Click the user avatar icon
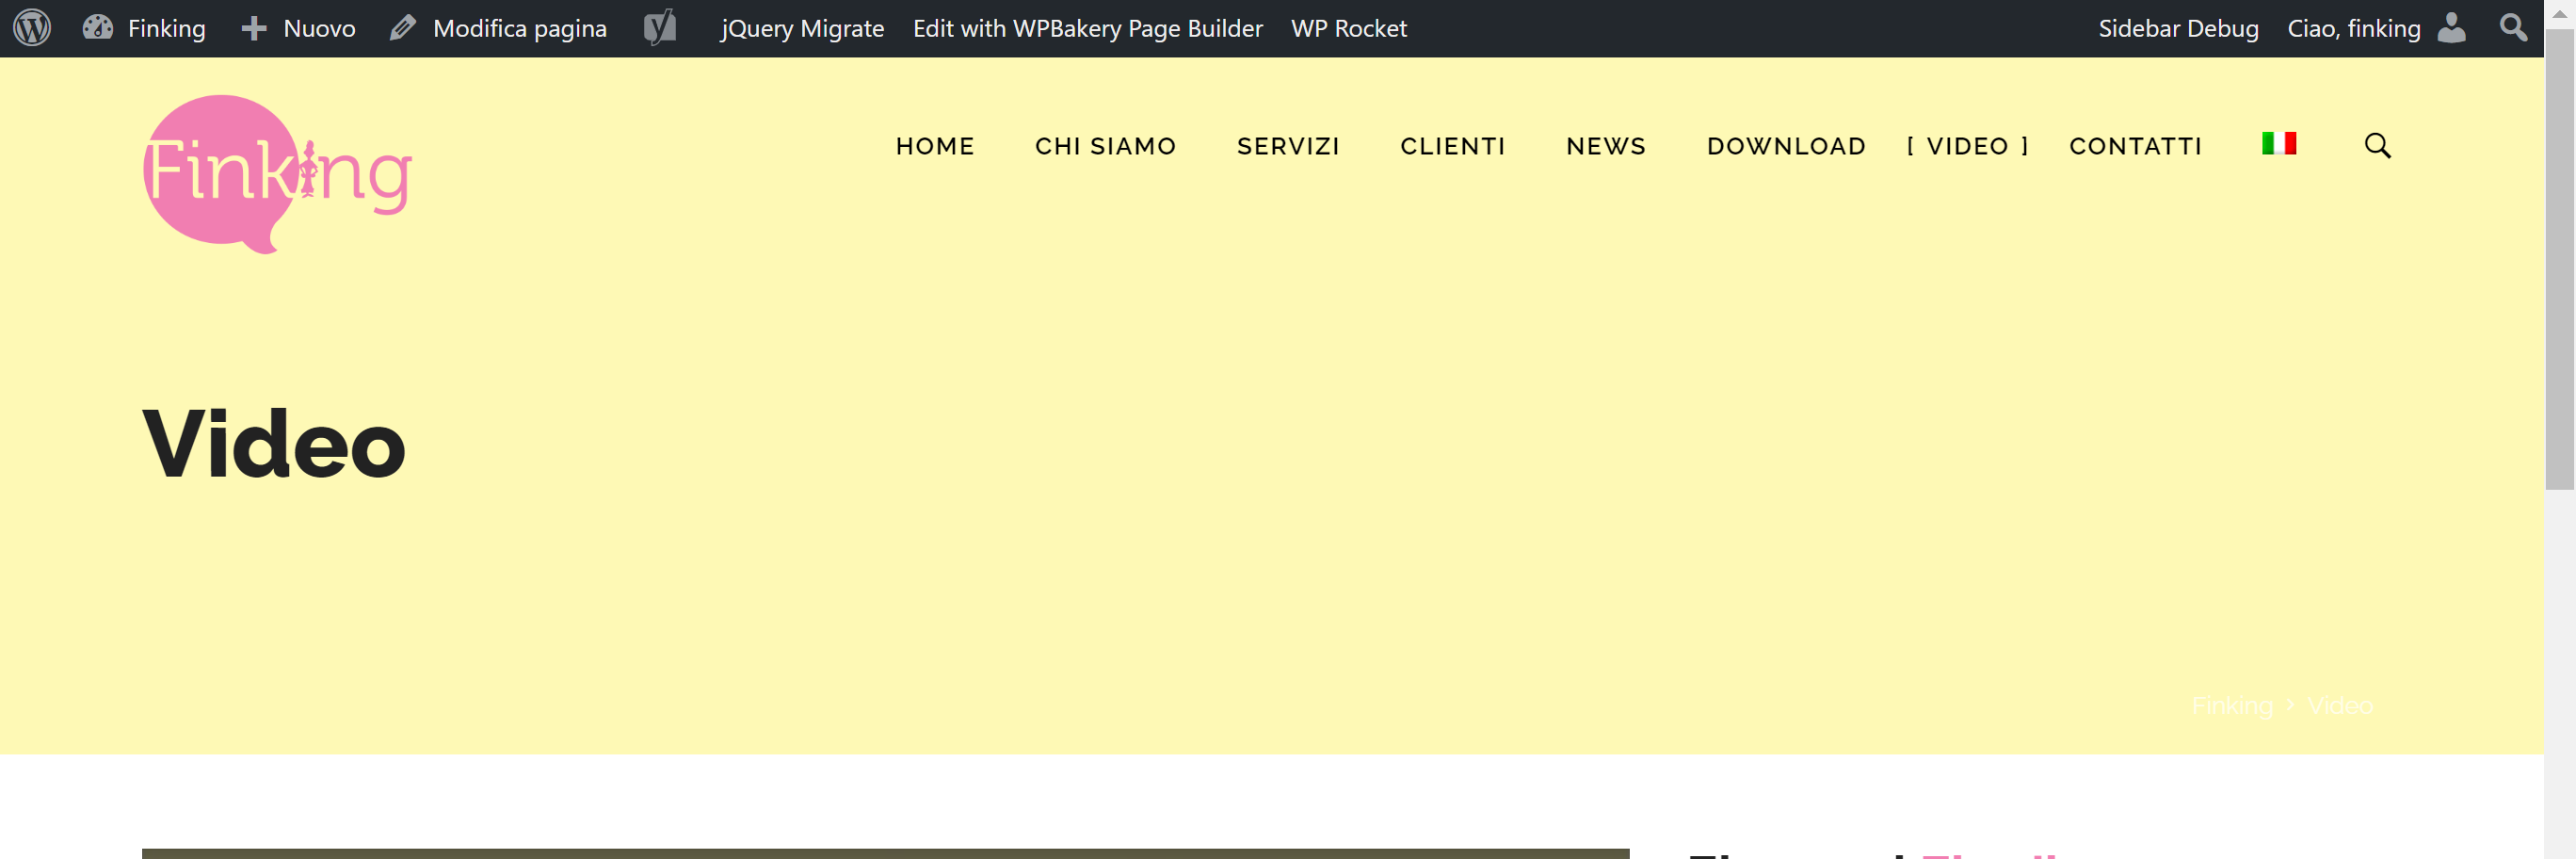Screen dimensions: 2576x859 click(x=2451, y=28)
